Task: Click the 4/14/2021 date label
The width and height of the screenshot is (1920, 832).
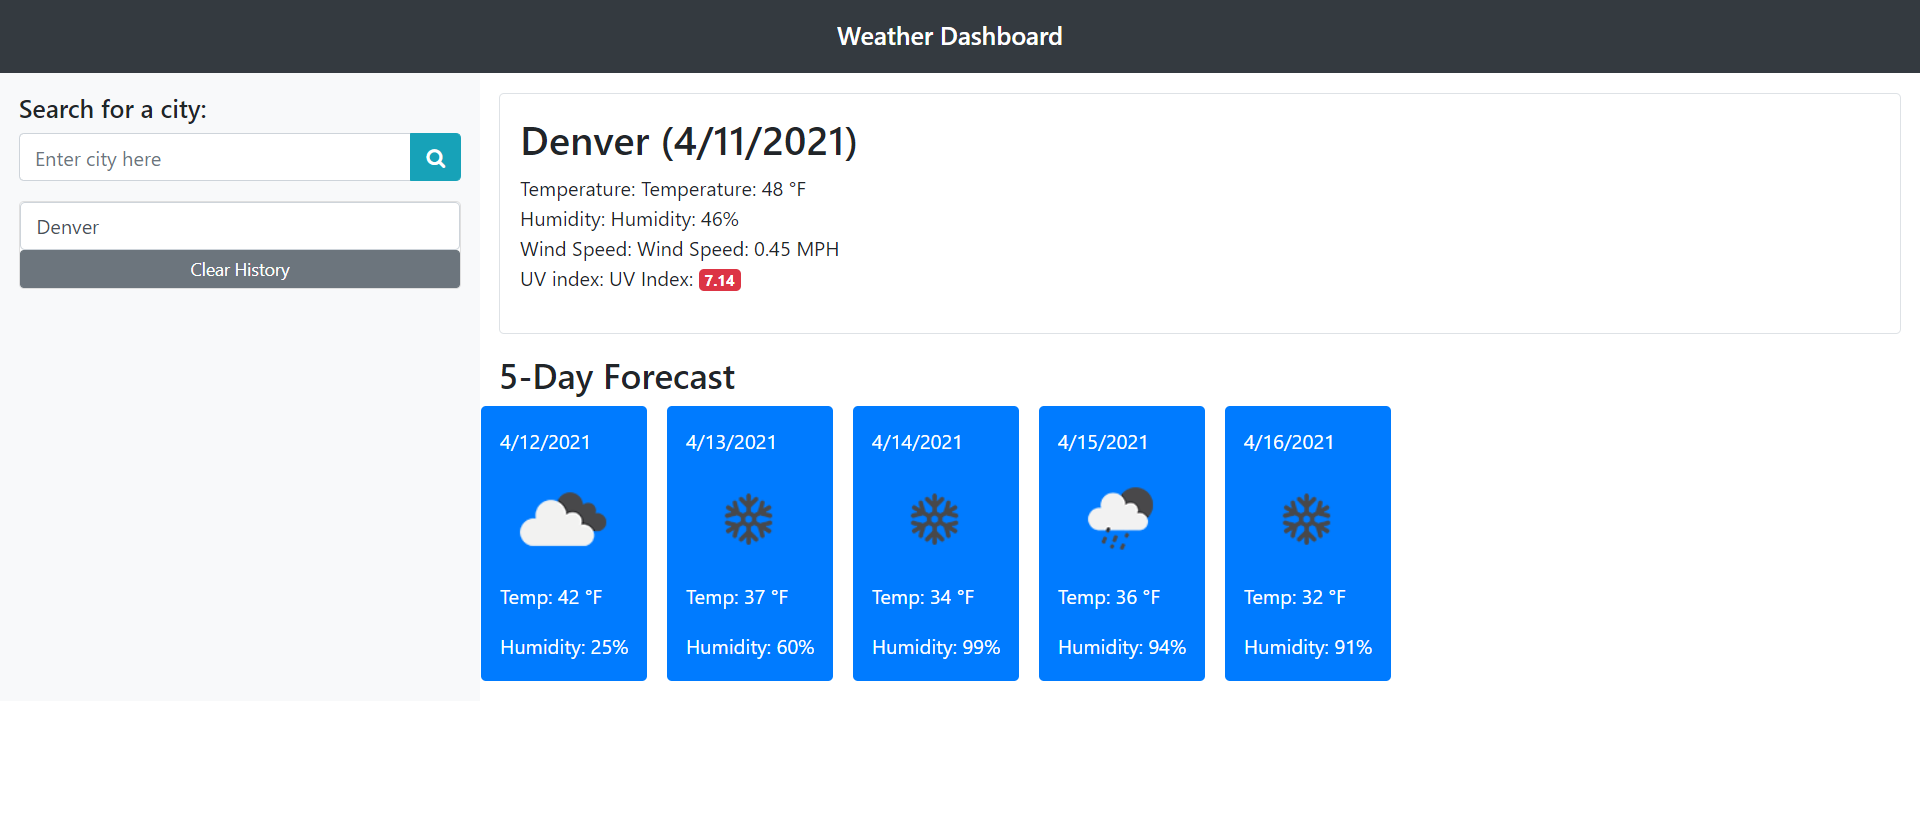Action: (x=917, y=442)
